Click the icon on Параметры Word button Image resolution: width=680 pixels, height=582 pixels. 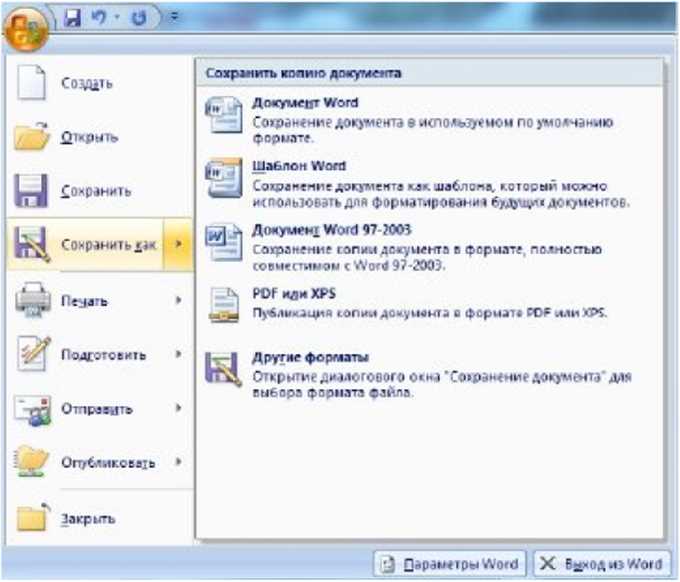pos(388,564)
